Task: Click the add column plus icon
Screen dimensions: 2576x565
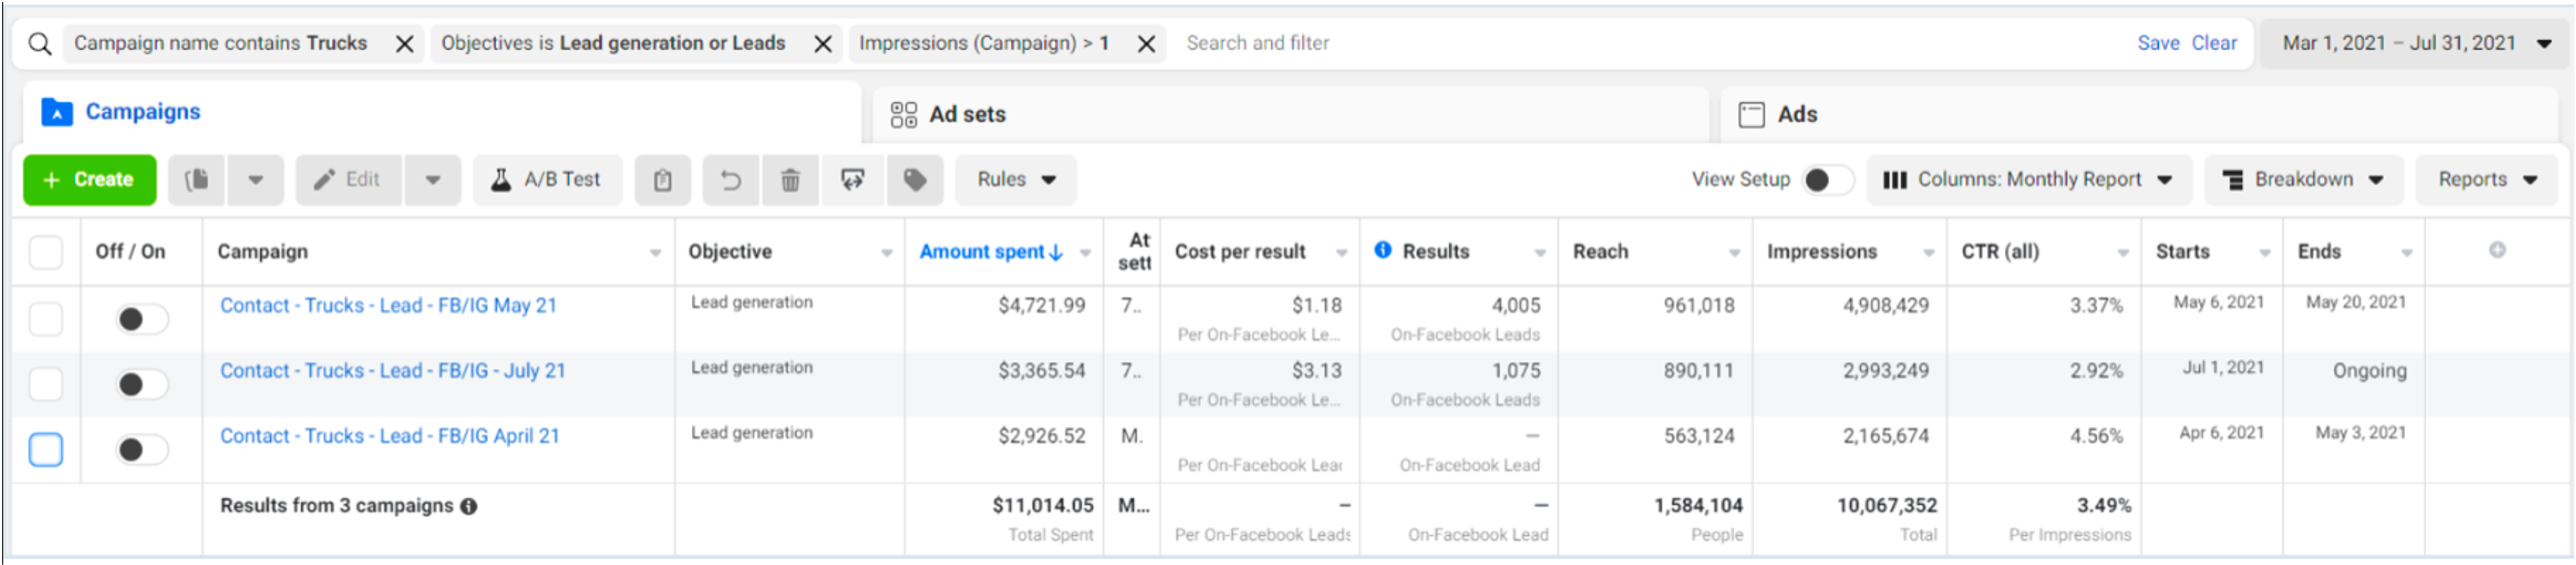Action: tap(2497, 250)
